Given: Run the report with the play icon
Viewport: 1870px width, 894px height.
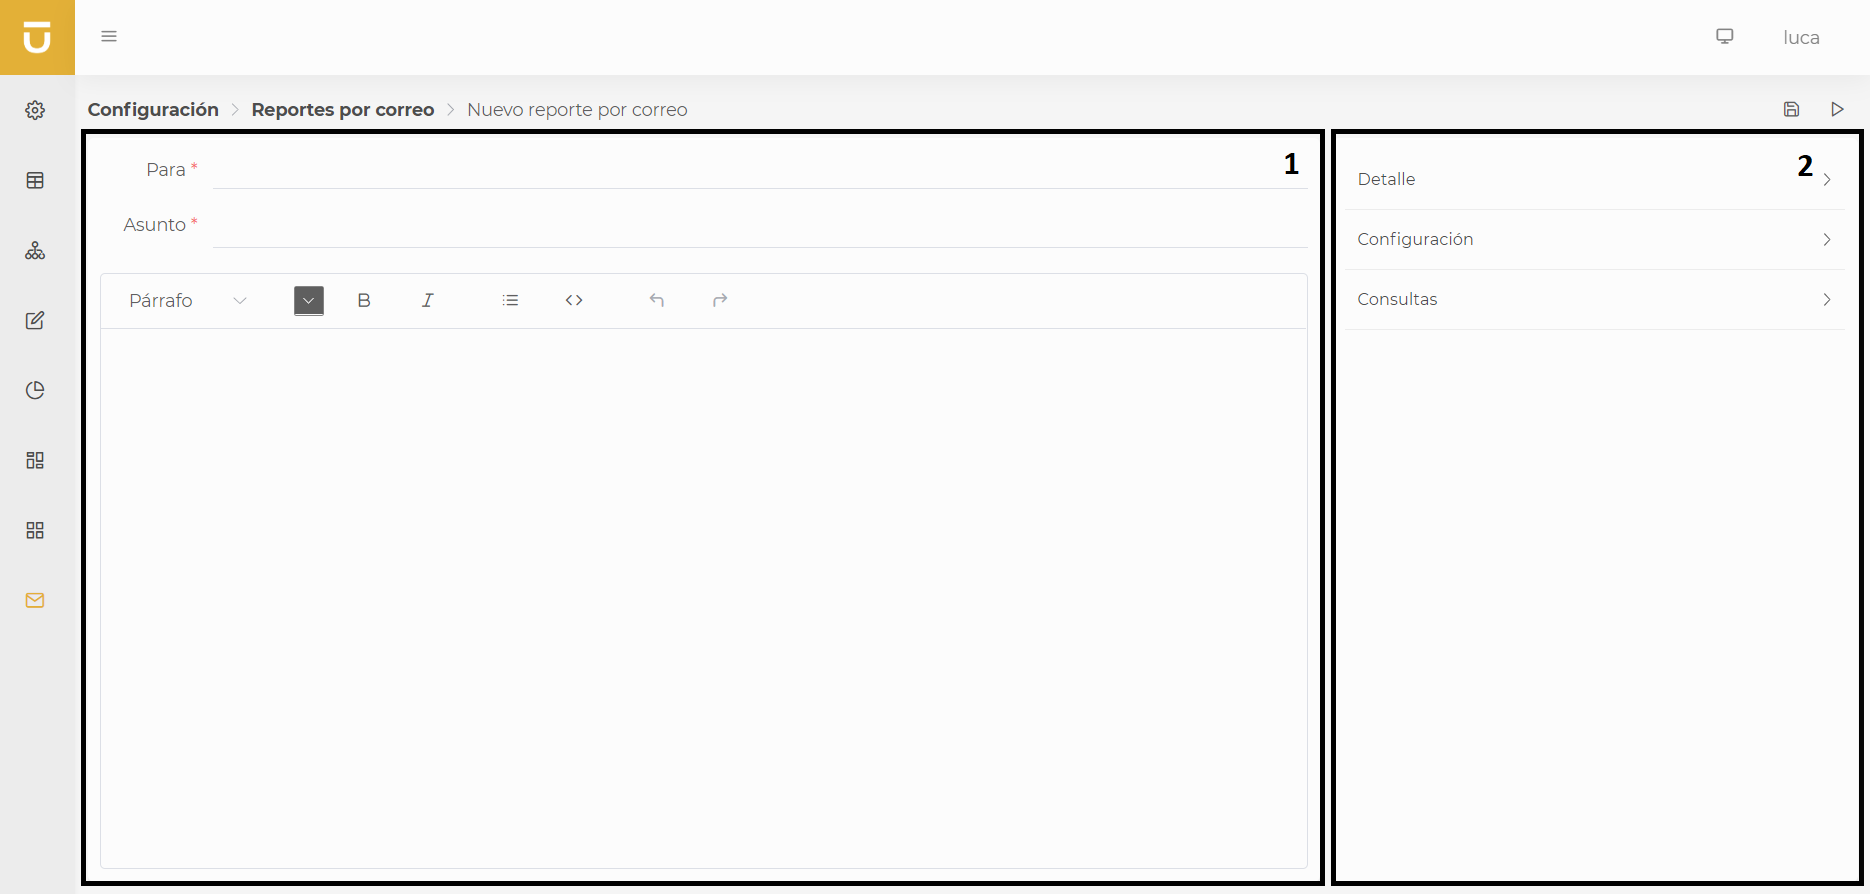Looking at the screenshot, I should click(x=1837, y=109).
